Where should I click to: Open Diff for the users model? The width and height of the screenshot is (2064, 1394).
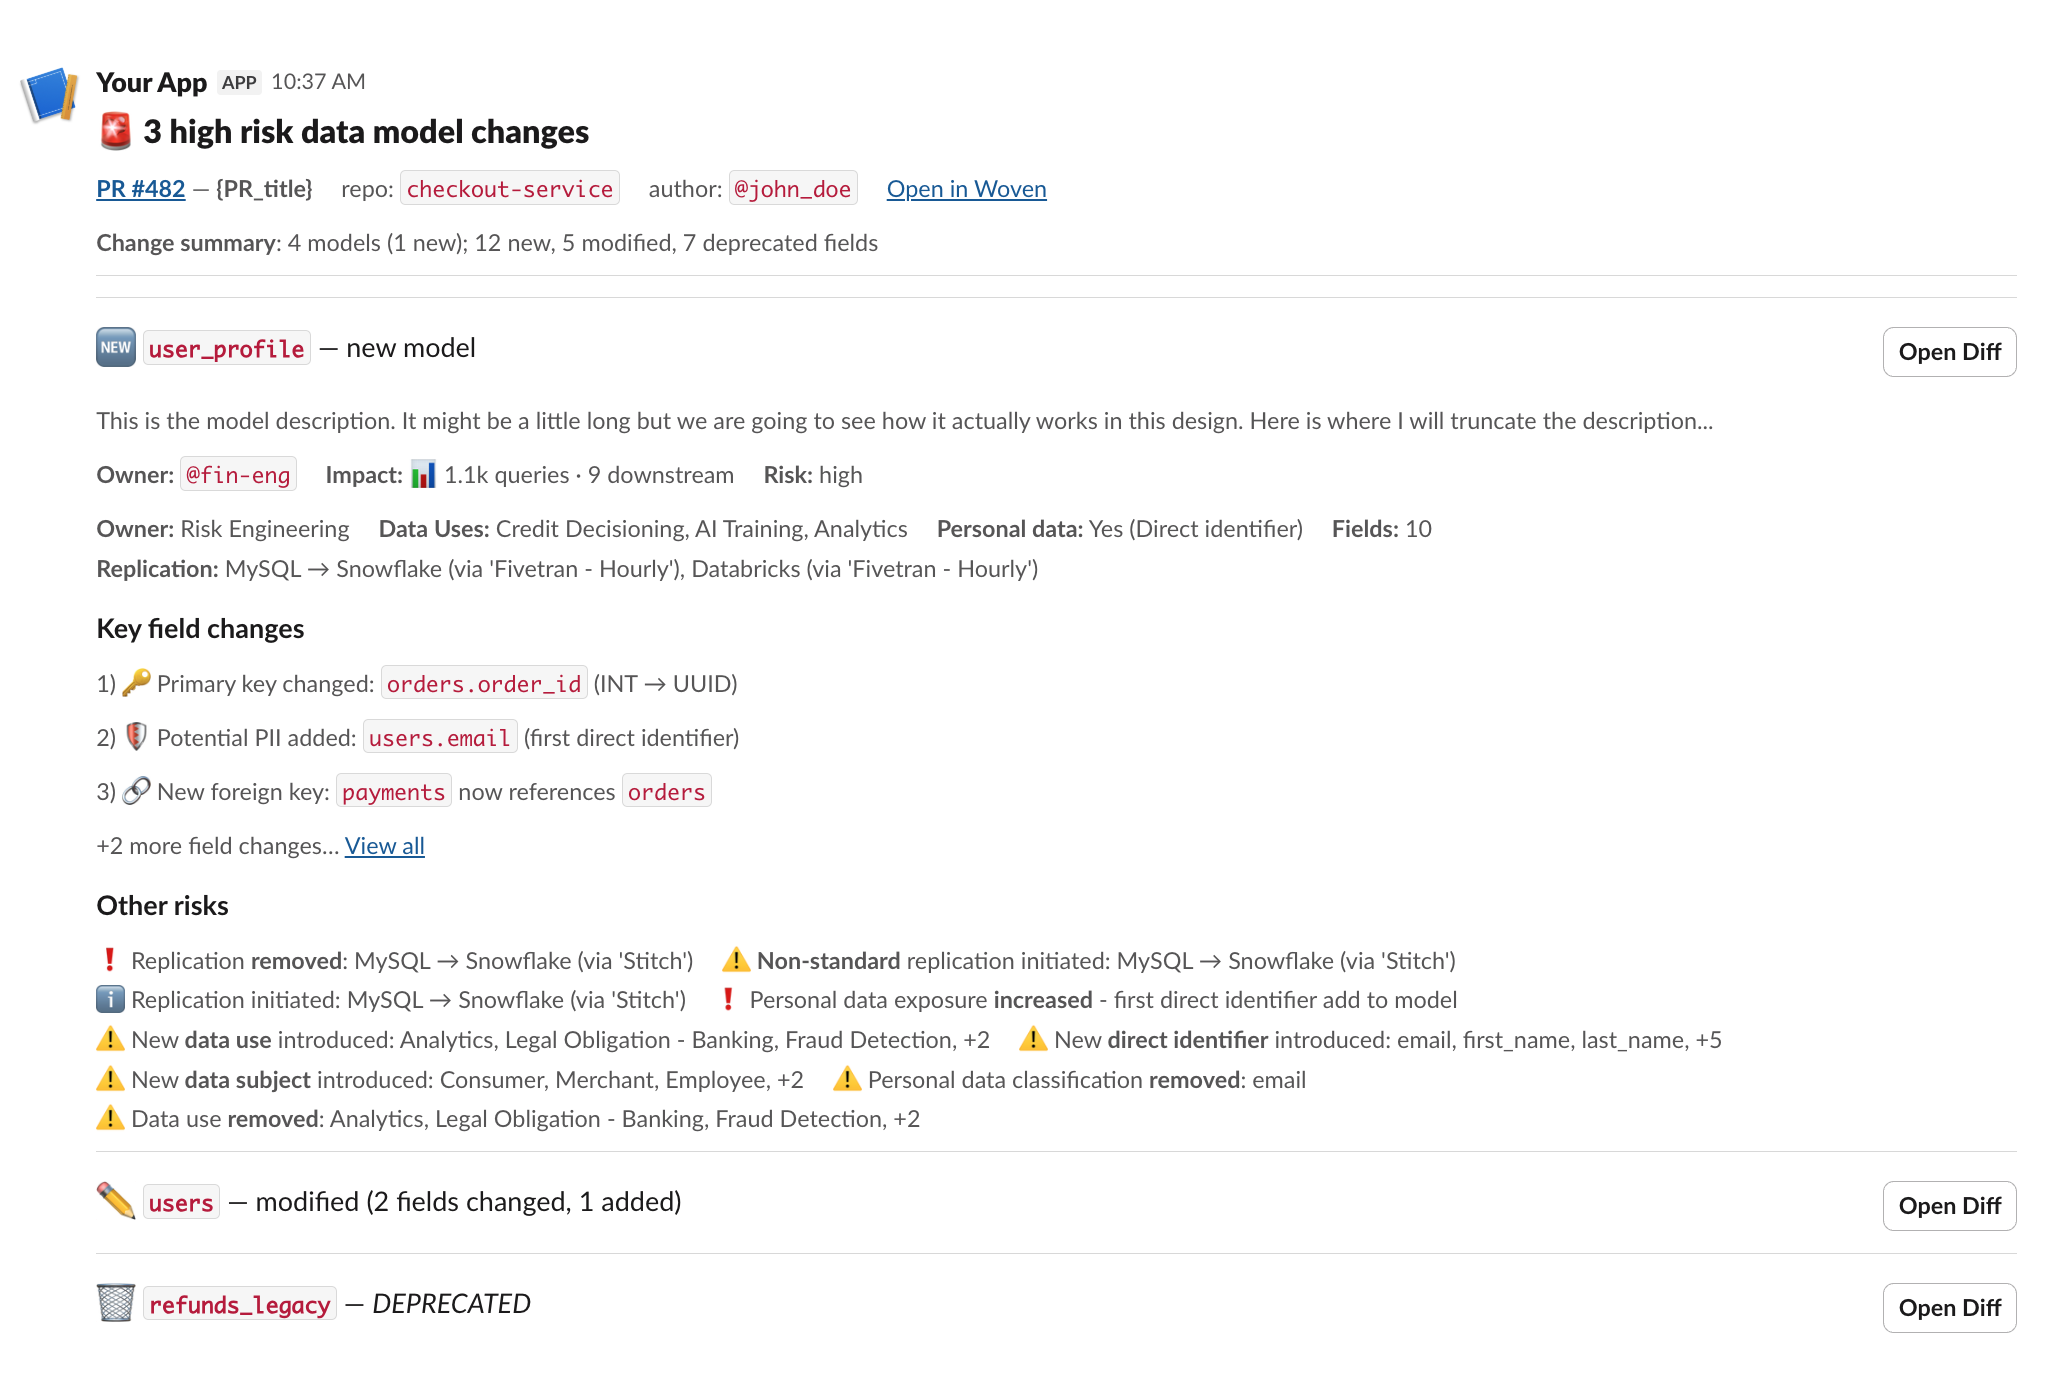[x=1949, y=1206]
